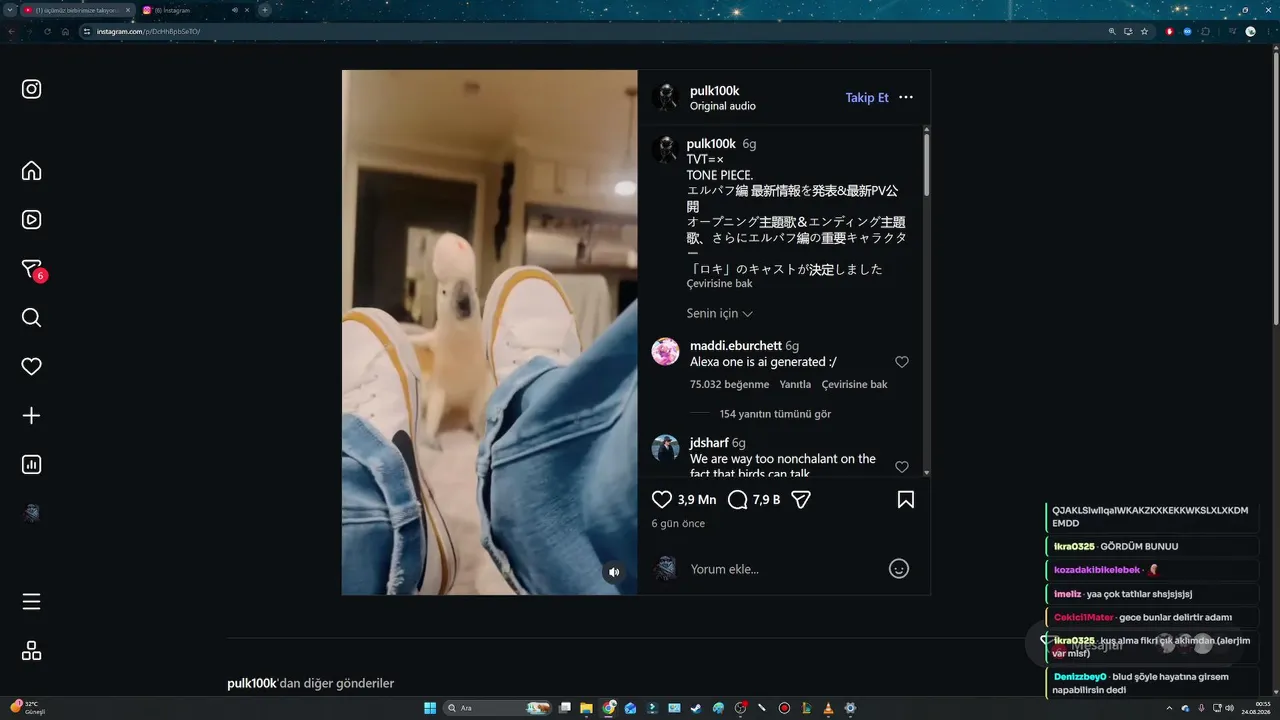The image size is (1280, 720).
Task: Open File Explorer from the taskbar
Action: click(x=587, y=708)
